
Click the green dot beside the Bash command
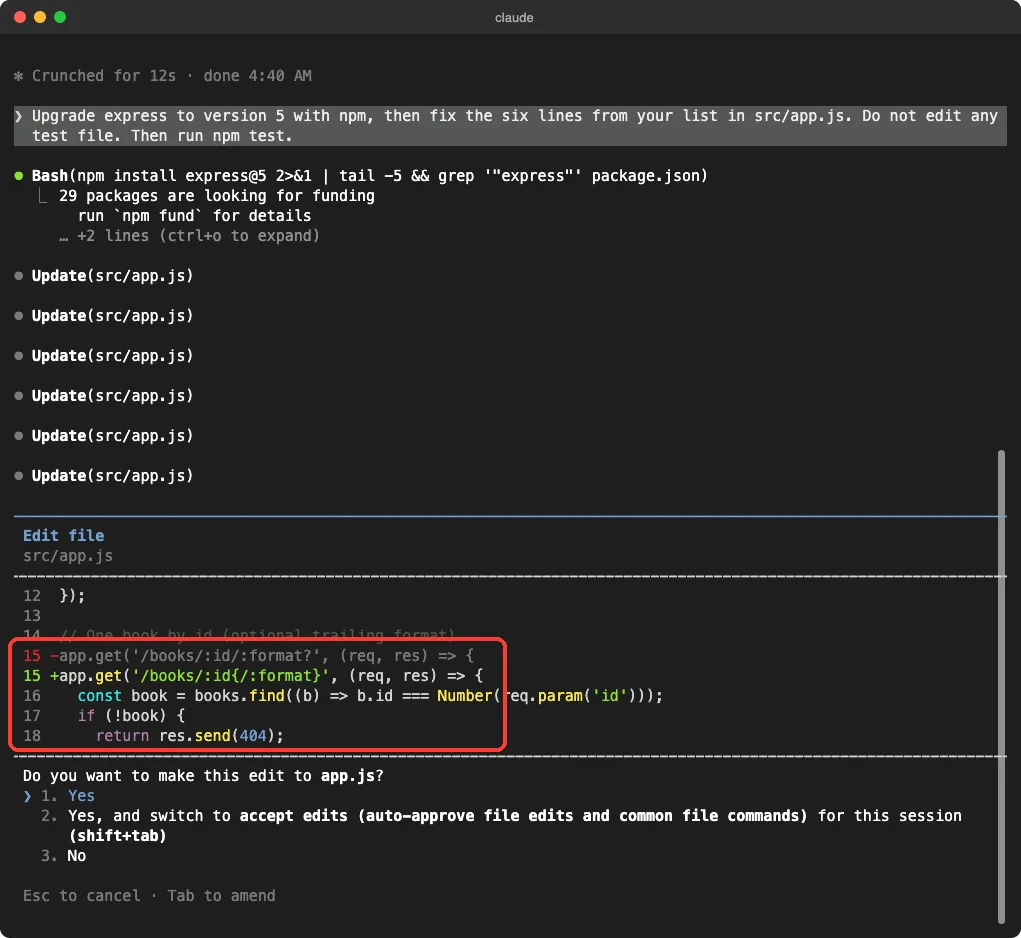19,176
